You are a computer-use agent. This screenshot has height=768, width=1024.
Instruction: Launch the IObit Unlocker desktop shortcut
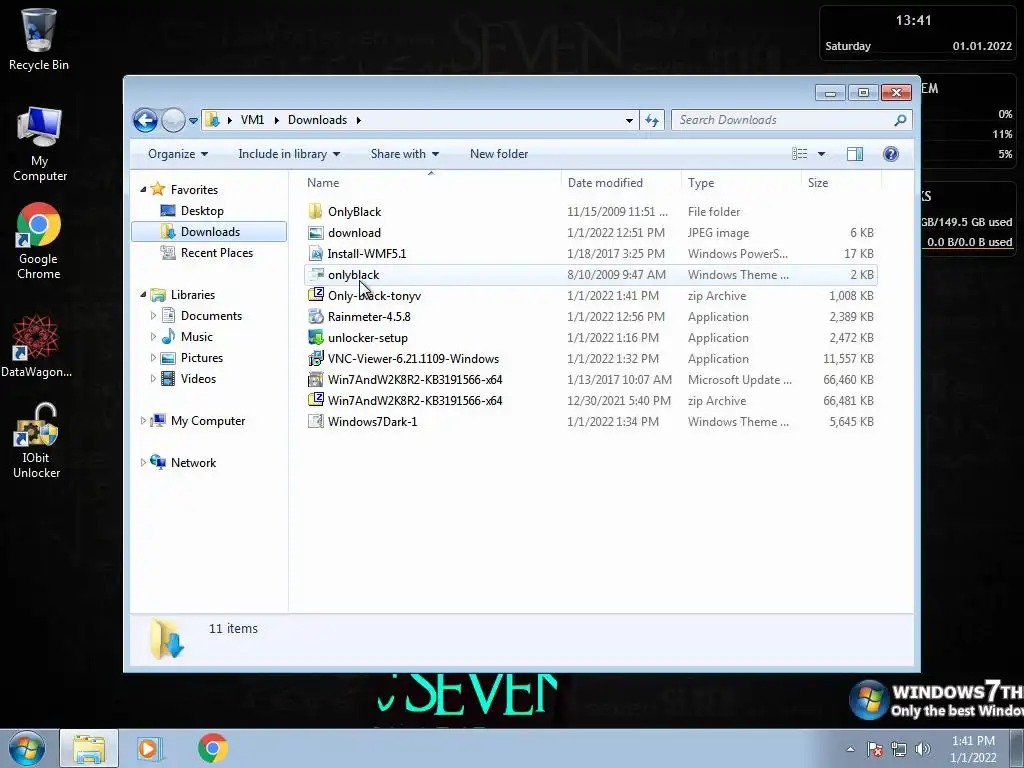coord(37,441)
